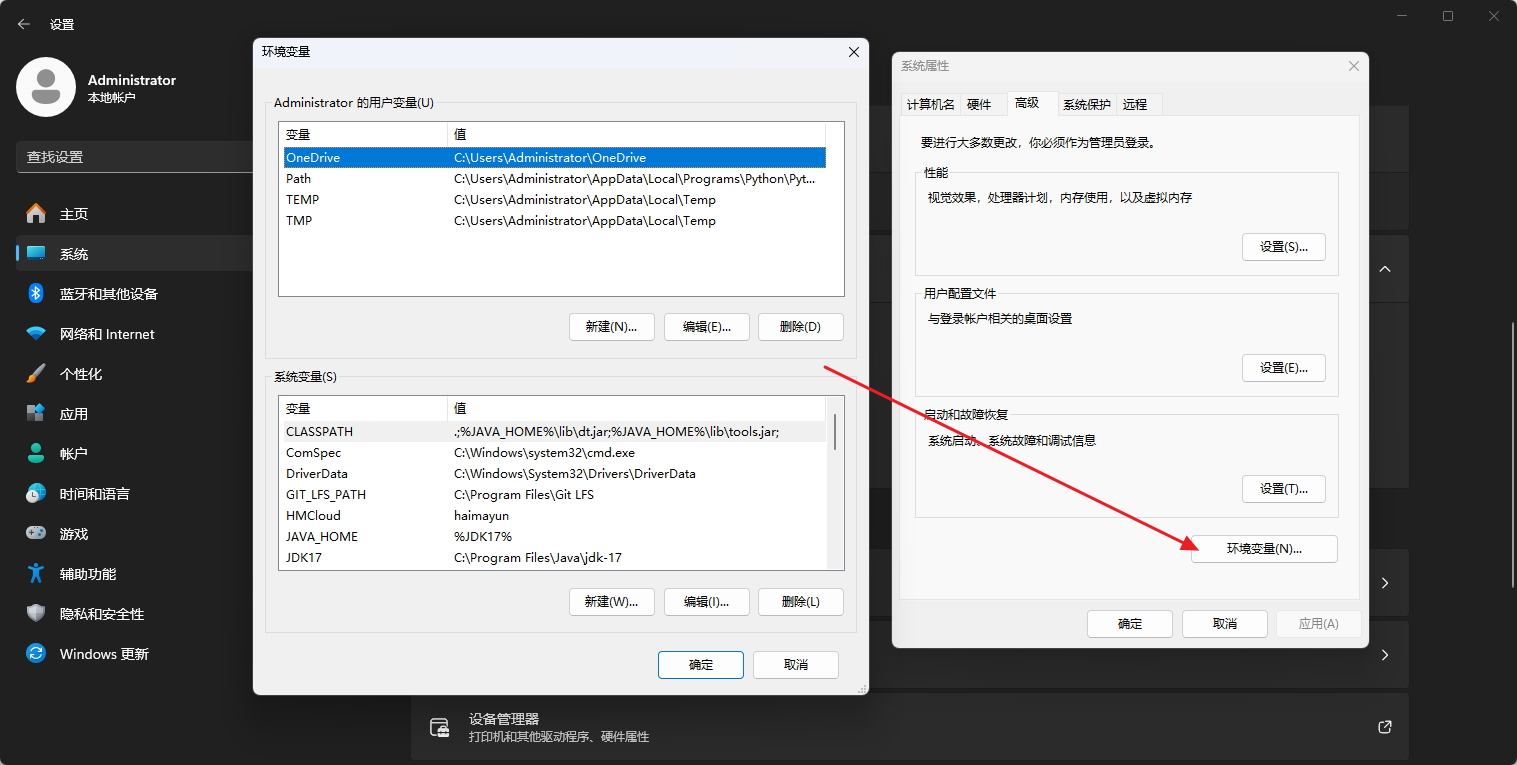This screenshot has height=765, width=1517.
Task: Collapse the expanded section chevron on right
Action: coord(1385,270)
